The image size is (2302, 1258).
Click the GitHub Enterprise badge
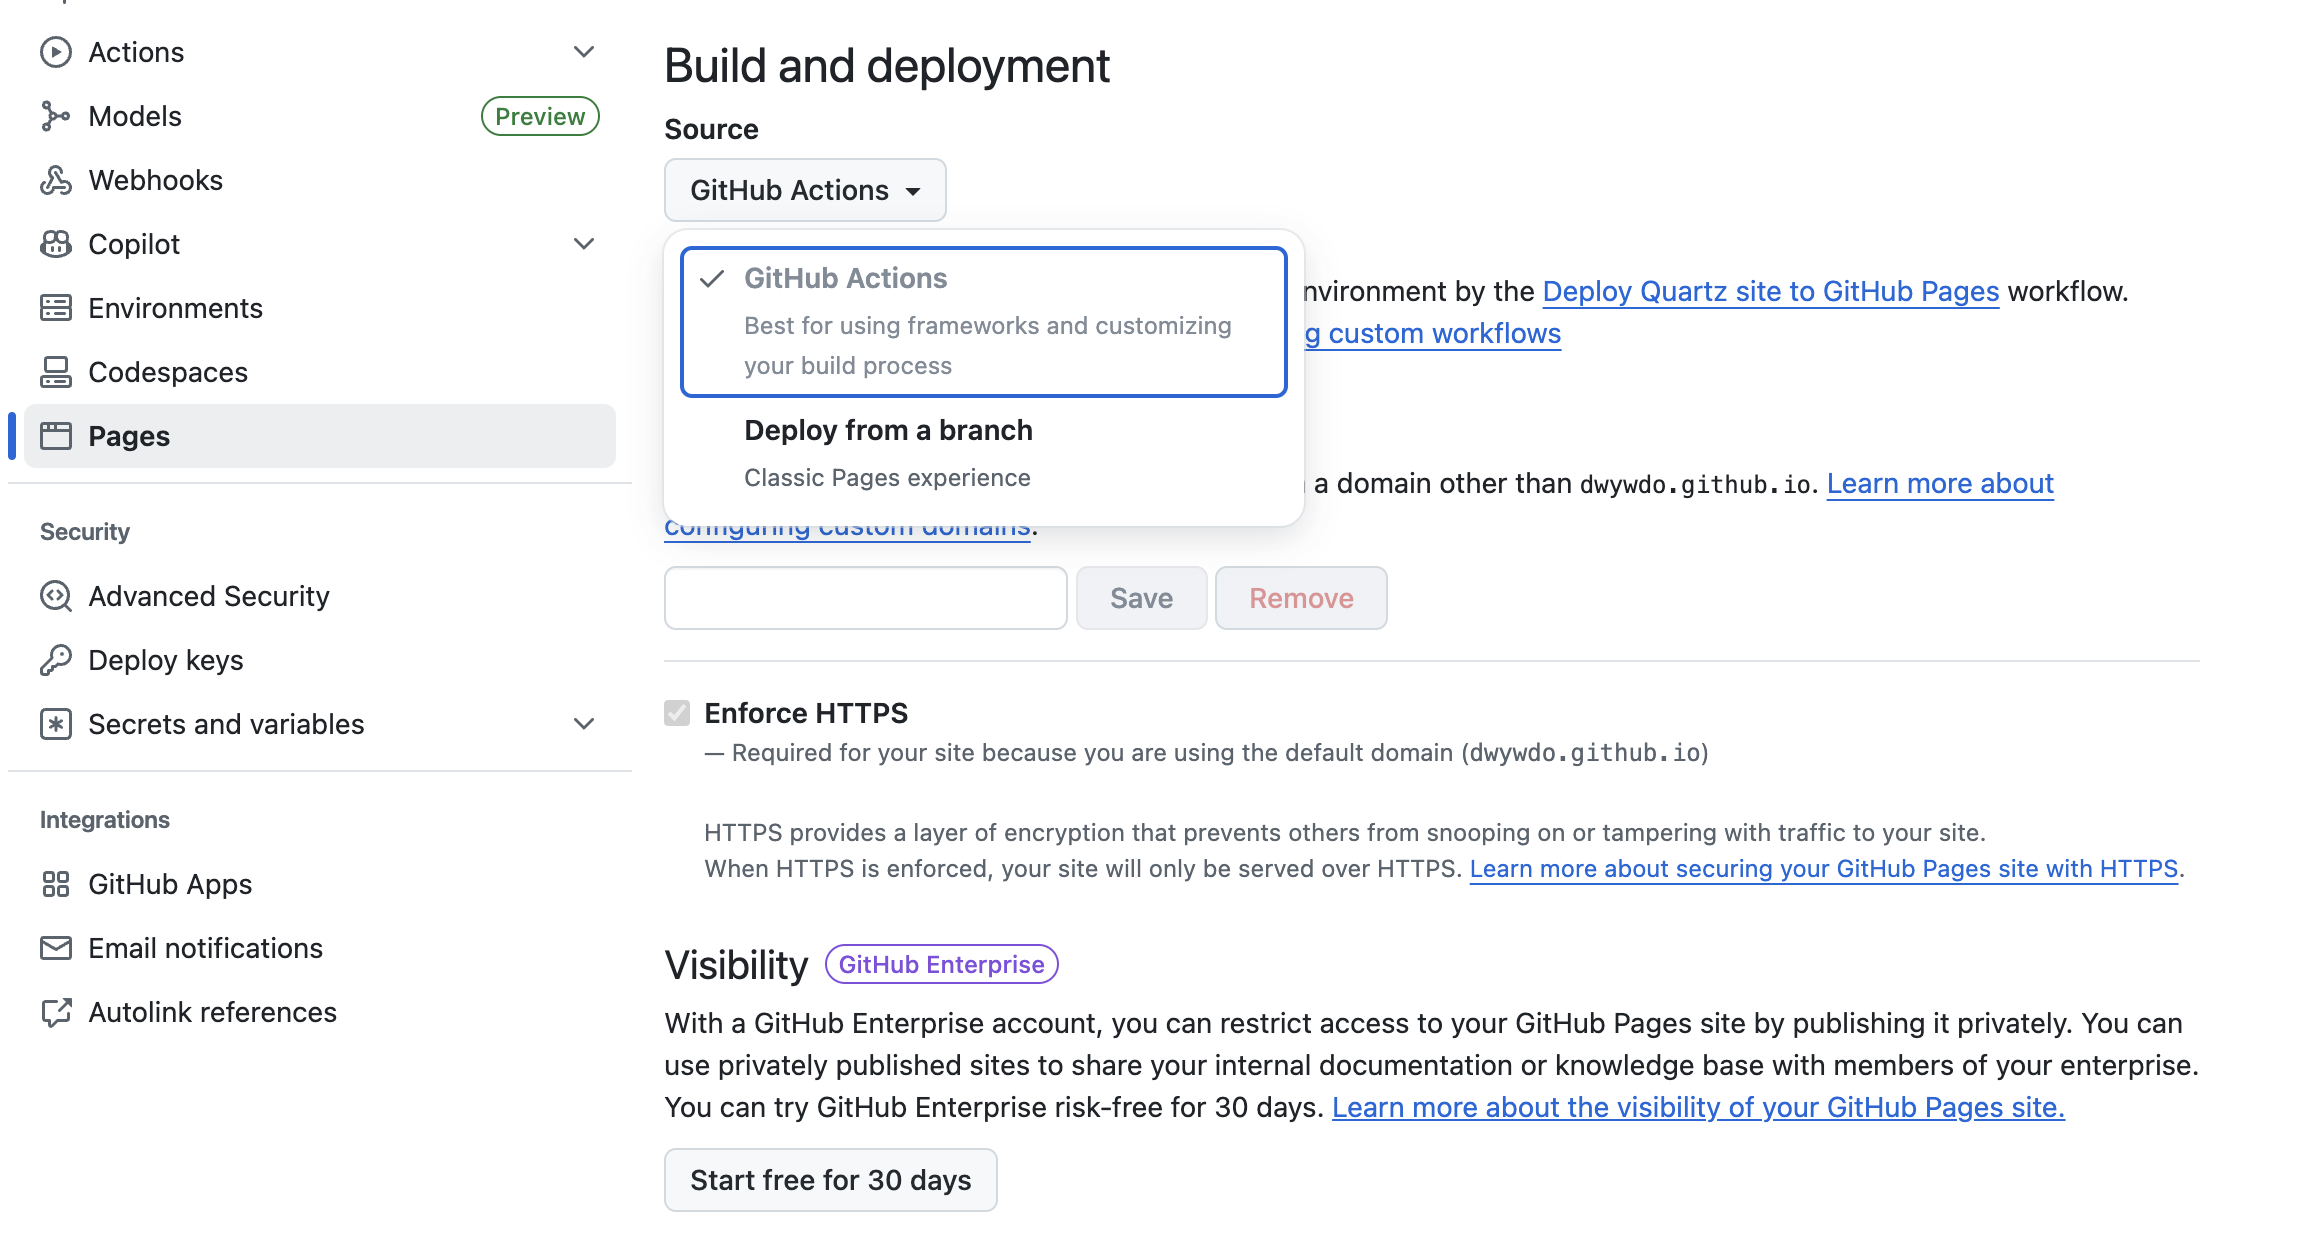tap(942, 964)
